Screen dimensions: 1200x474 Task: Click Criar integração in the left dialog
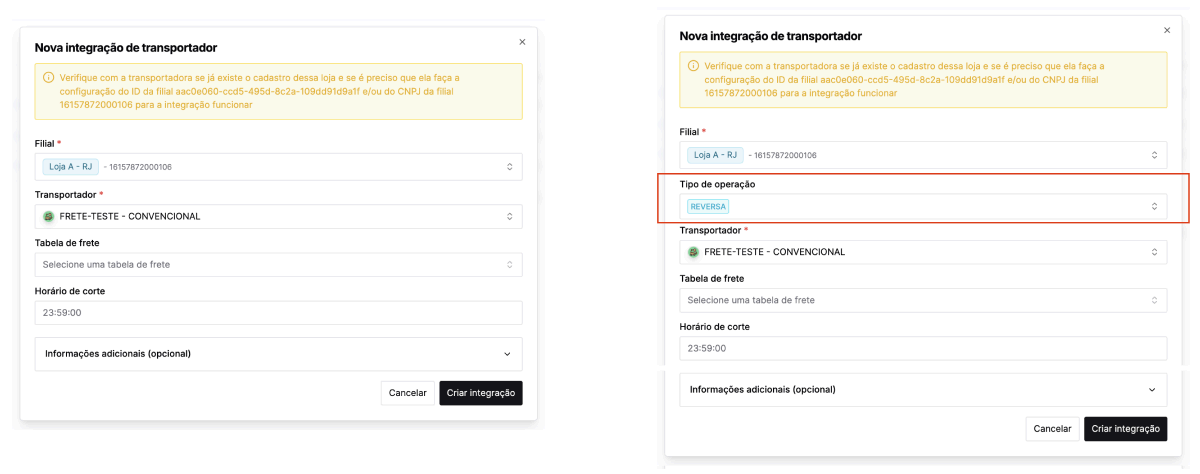click(481, 393)
